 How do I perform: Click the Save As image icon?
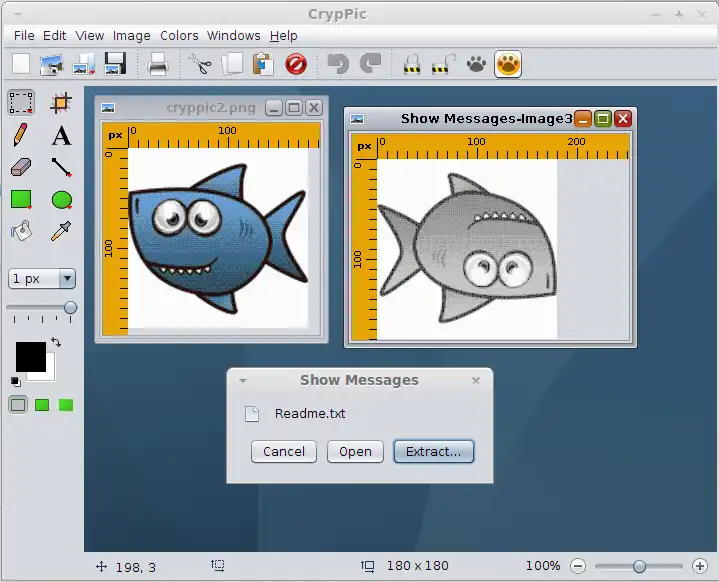click(x=84, y=64)
